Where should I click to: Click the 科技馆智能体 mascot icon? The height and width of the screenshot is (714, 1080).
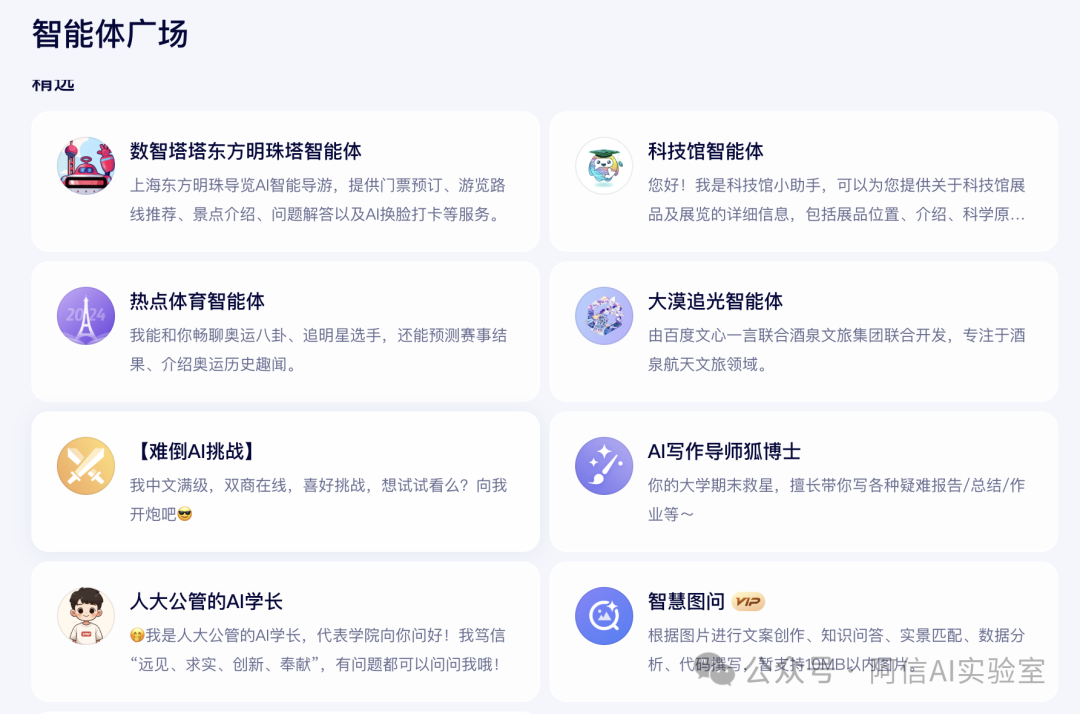[x=604, y=166]
